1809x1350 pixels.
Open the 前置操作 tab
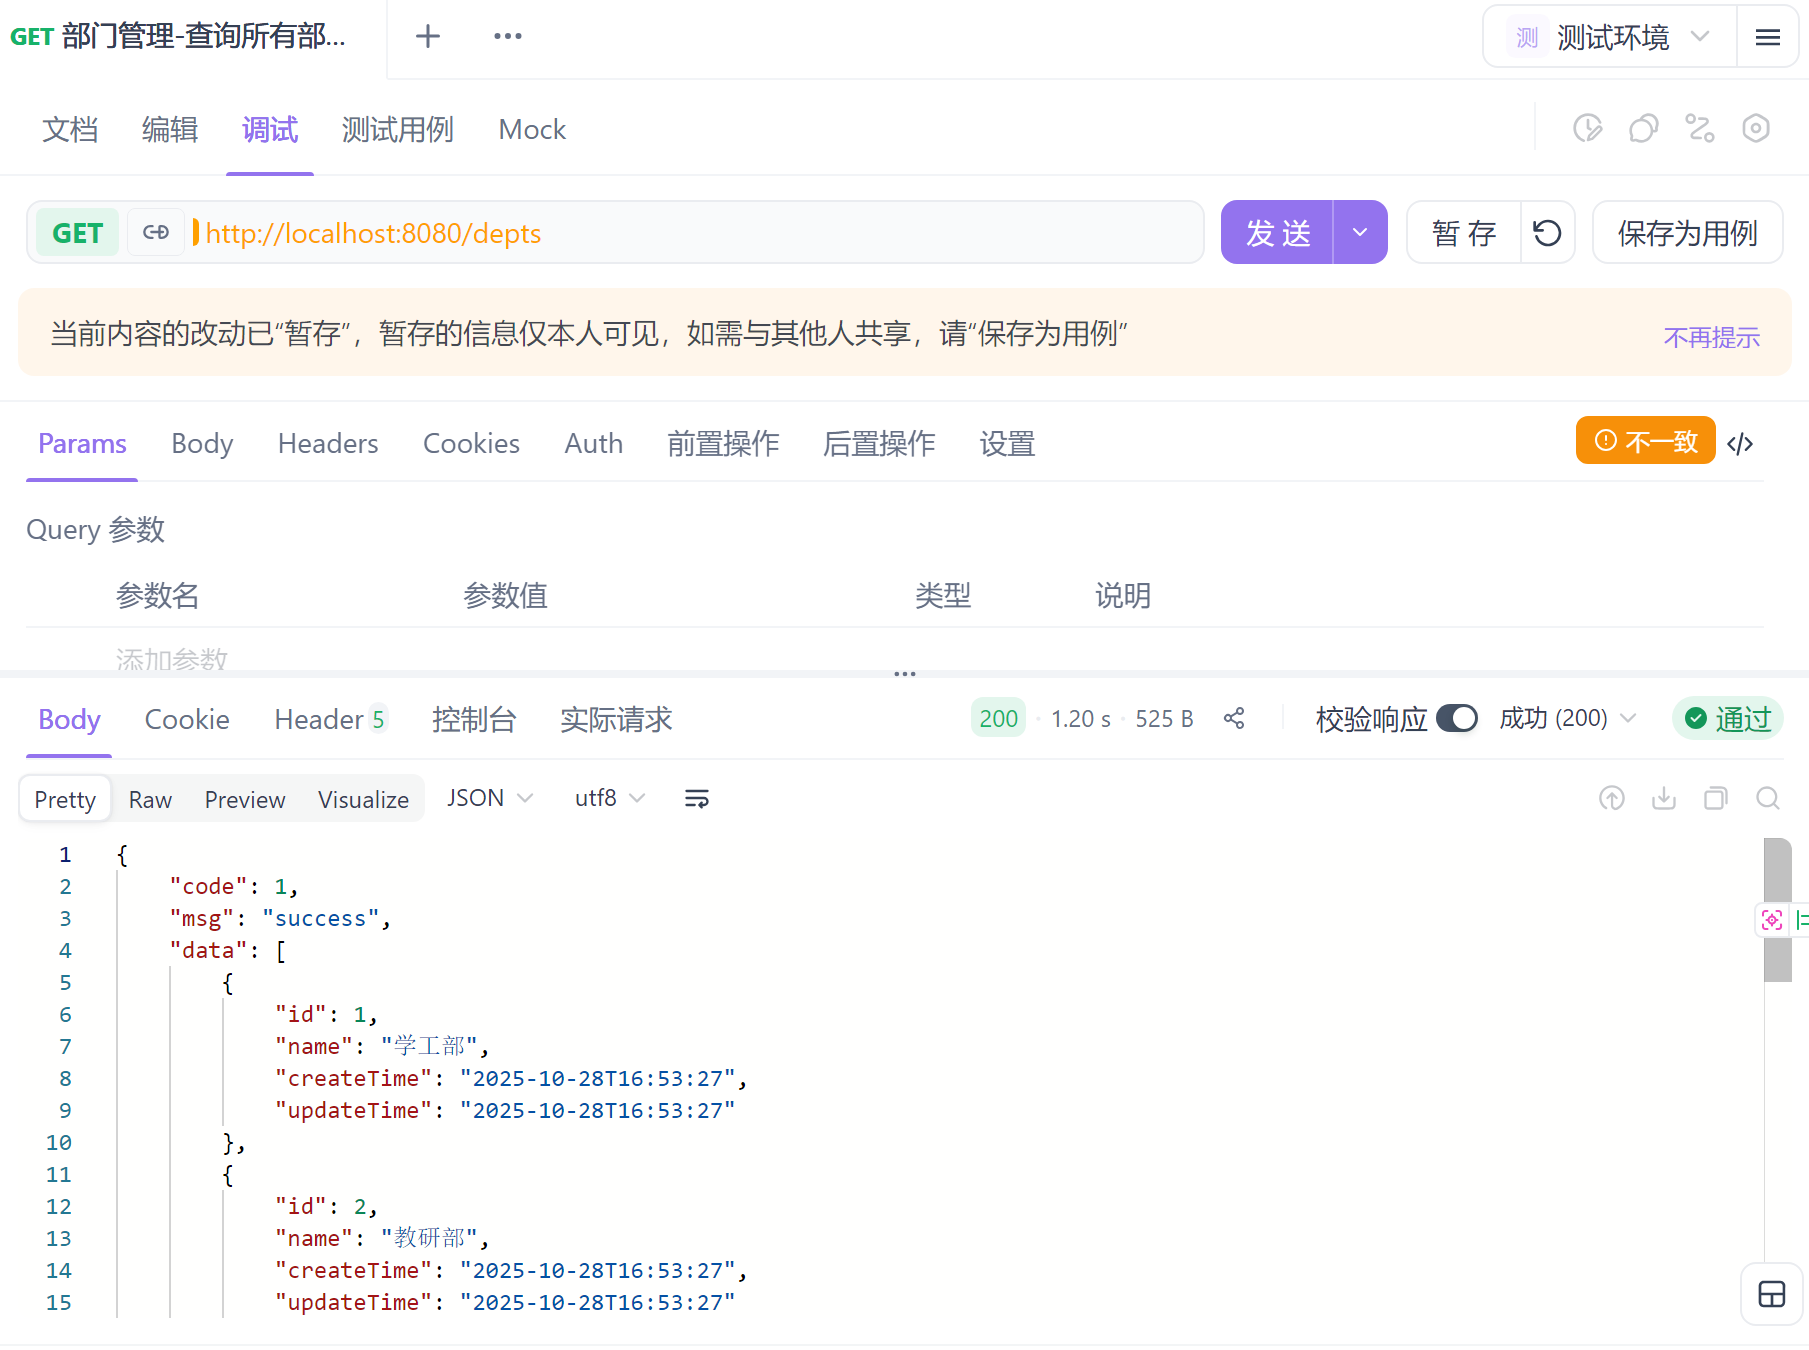(723, 443)
